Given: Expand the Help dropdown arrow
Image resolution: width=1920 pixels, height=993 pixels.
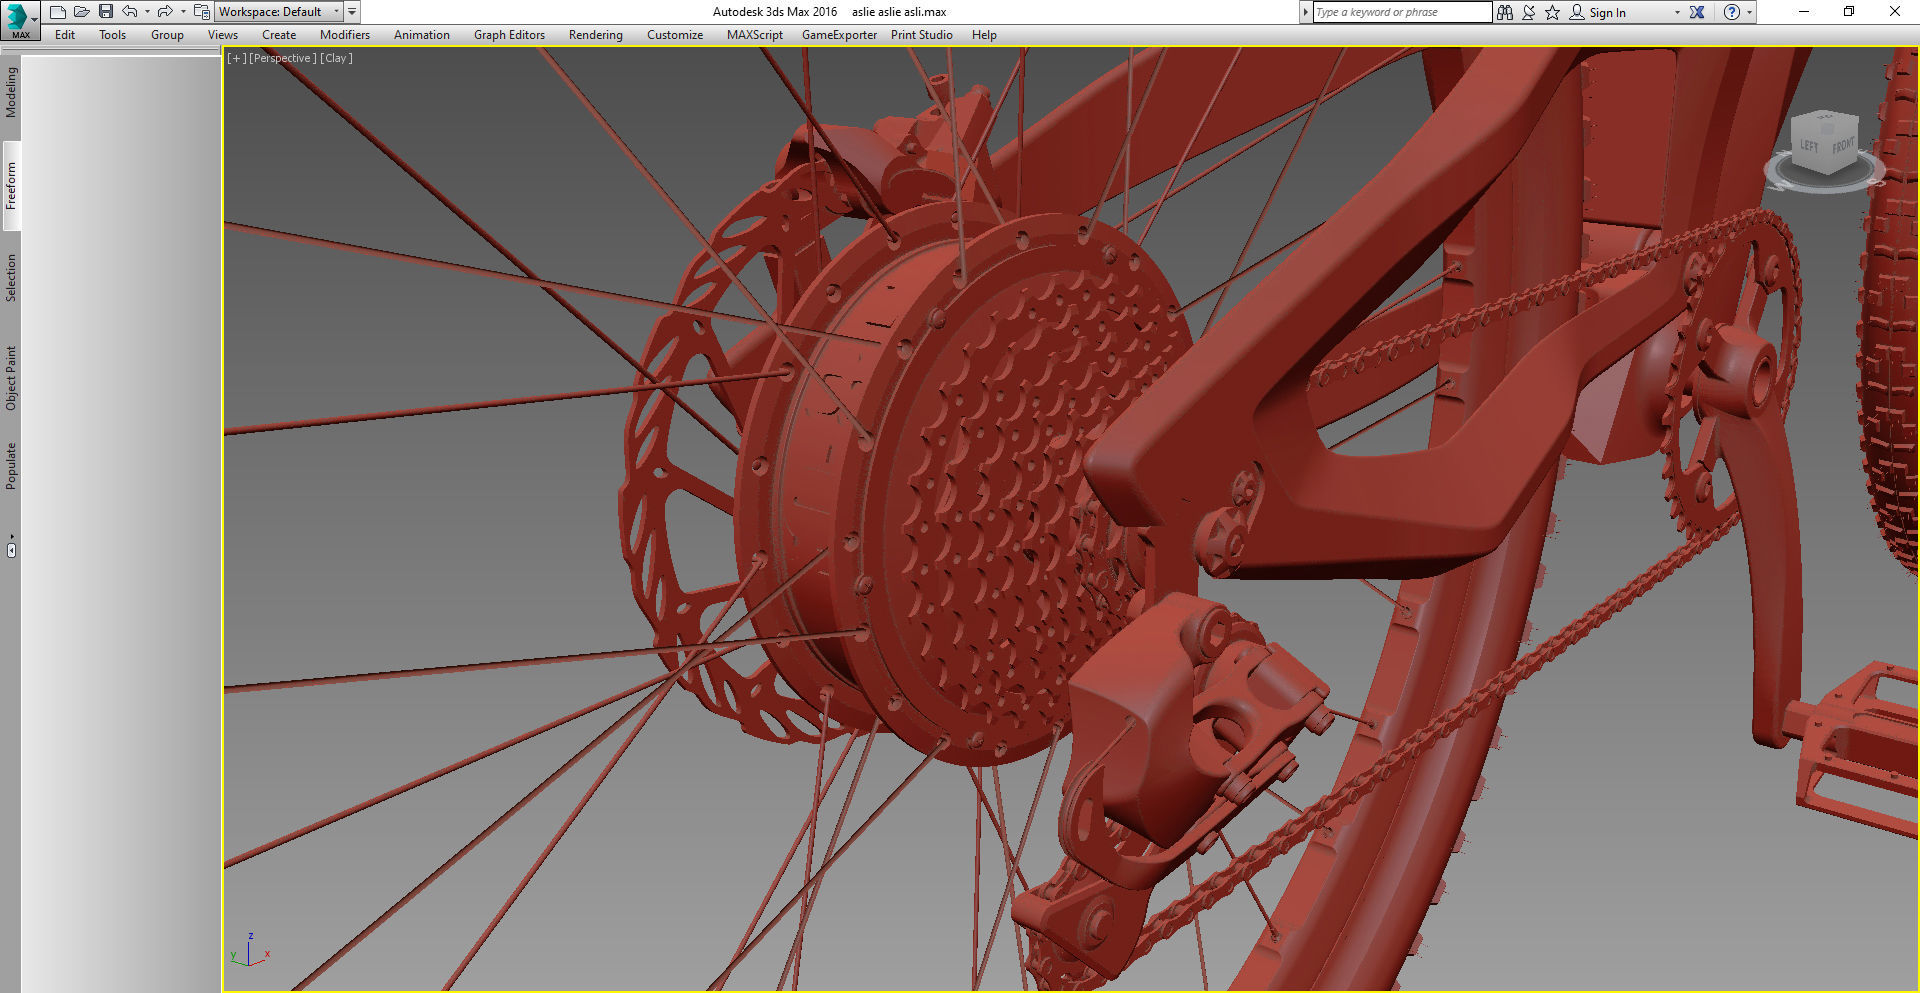Looking at the screenshot, I should (1749, 13).
